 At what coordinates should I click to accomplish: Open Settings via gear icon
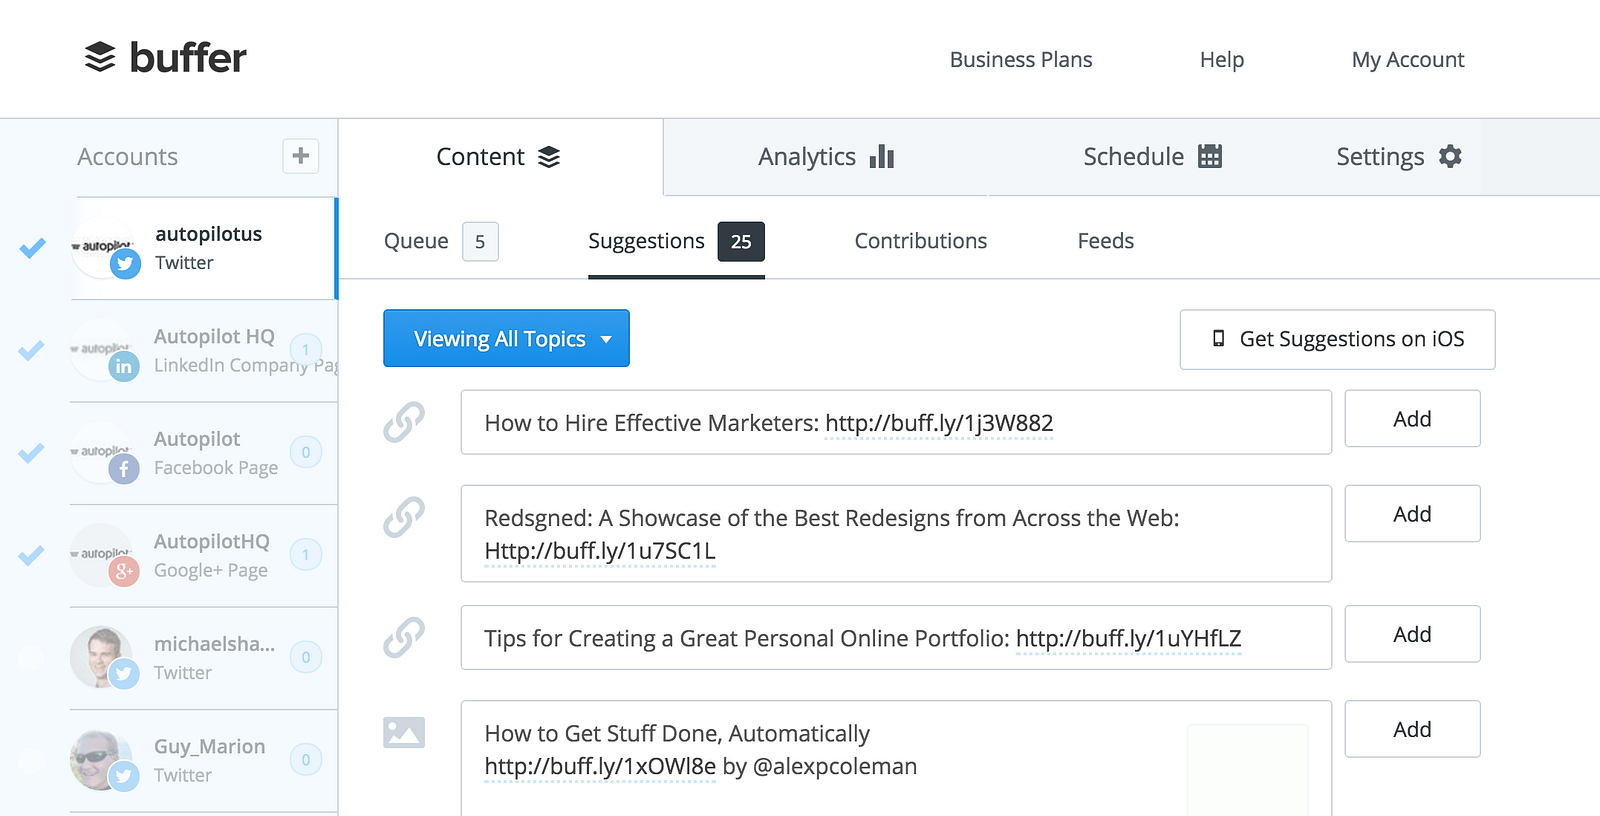point(1450,156)
